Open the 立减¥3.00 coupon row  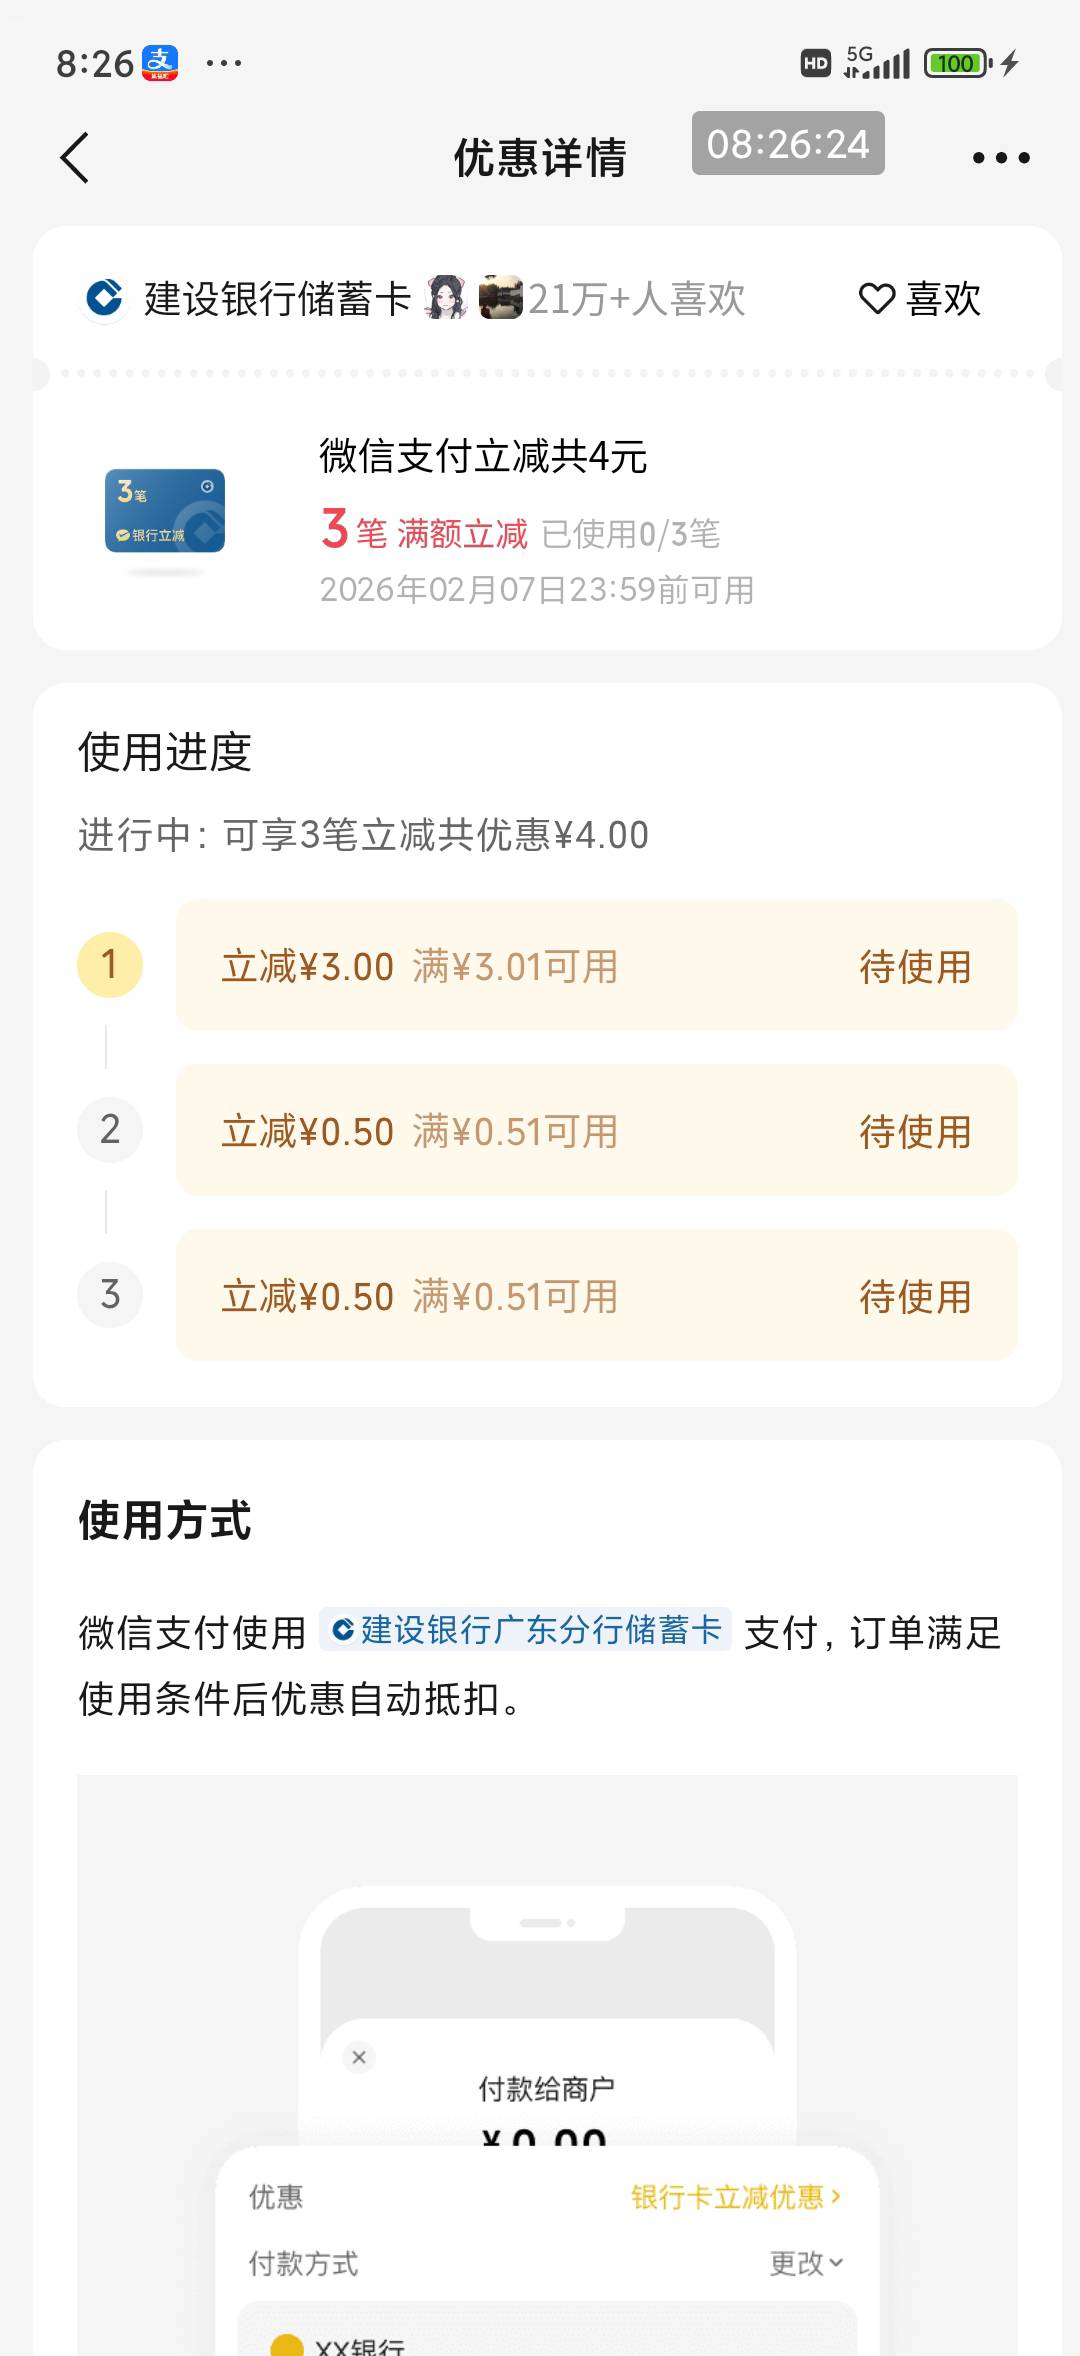click(x=596, y=966)
